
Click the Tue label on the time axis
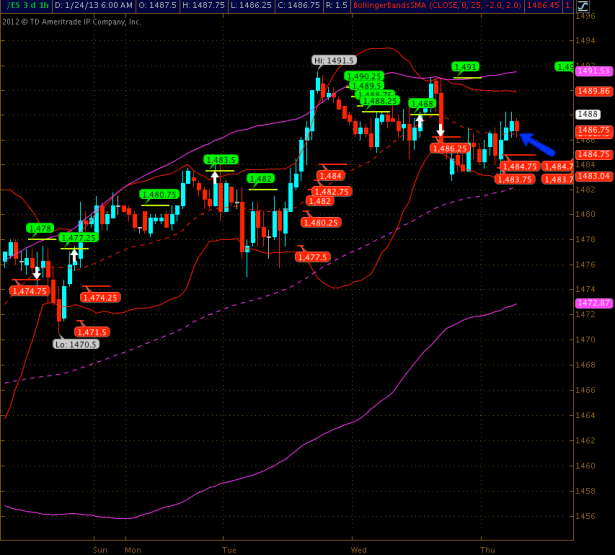tap(229, 549)
